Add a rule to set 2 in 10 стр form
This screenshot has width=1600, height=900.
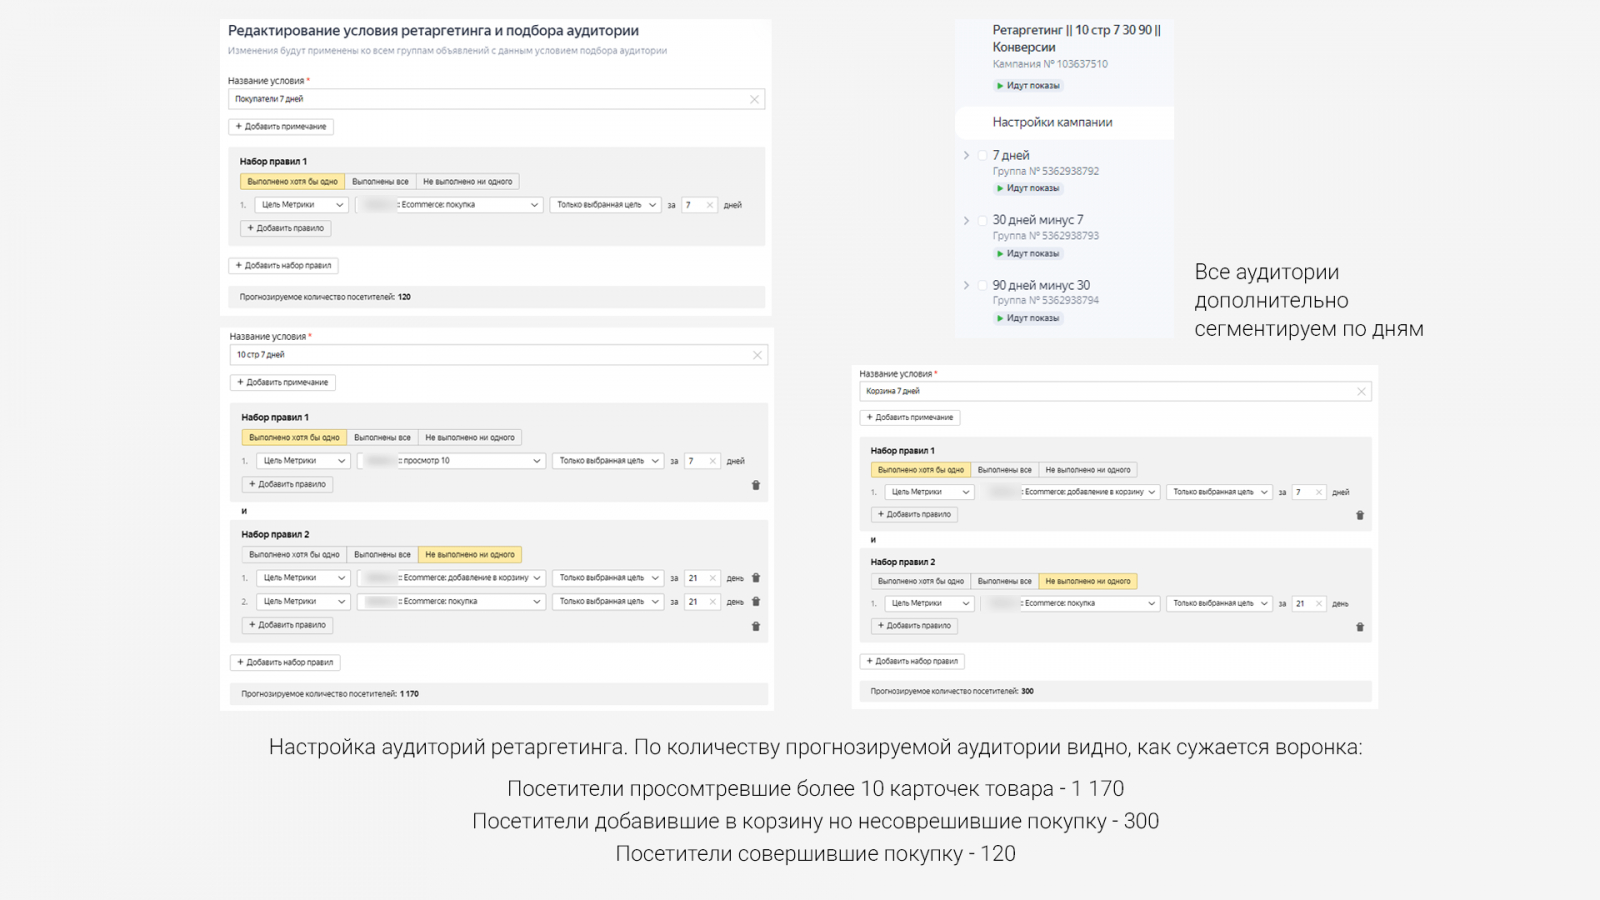pyautogui.click(x=288, y=625)
